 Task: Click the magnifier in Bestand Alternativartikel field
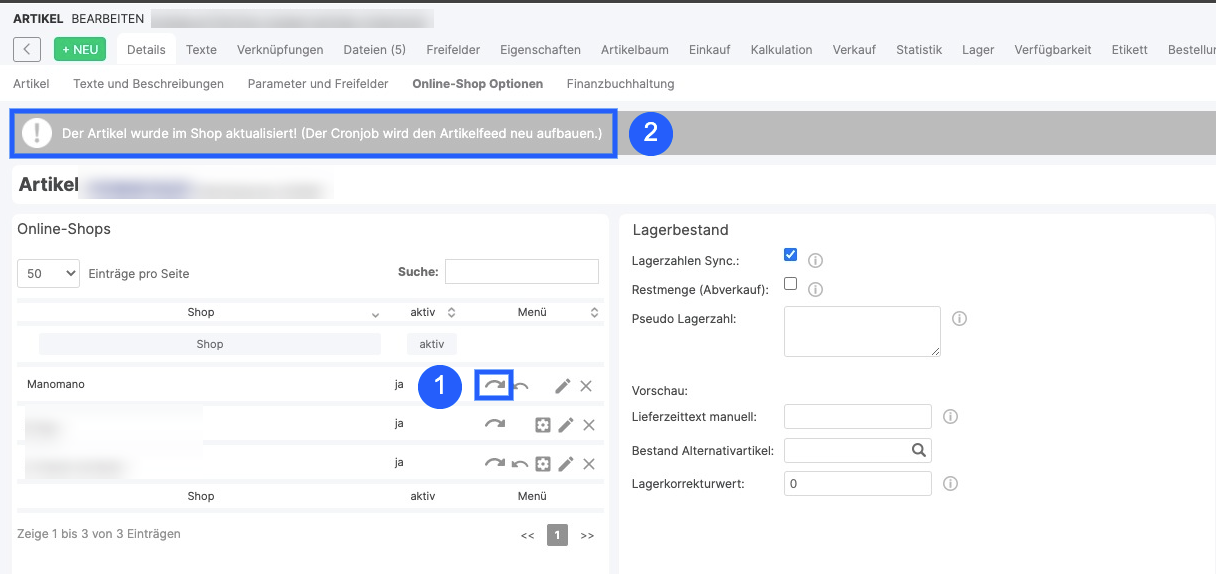(x=919, y=450)
